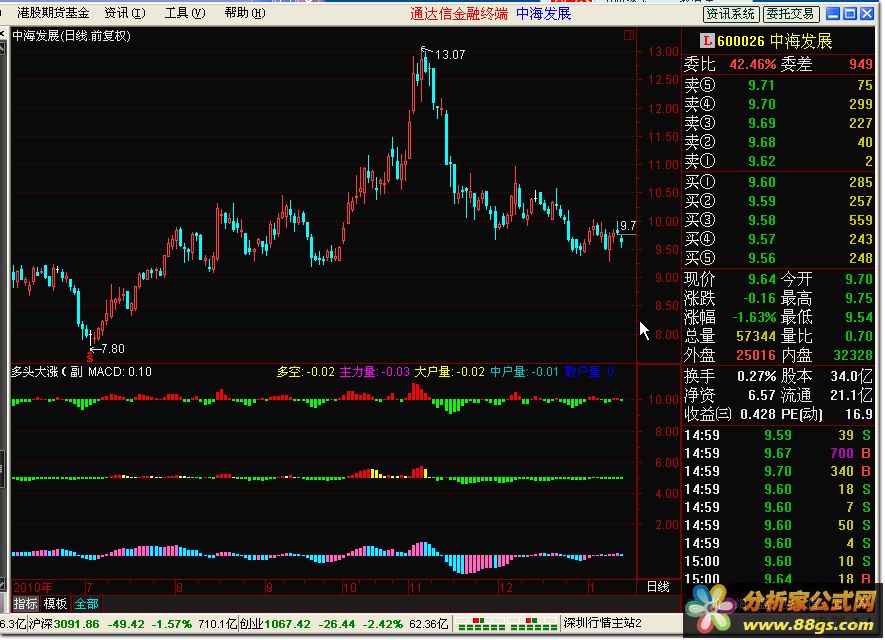Click the 卖④ 9.70 ask row
This screenshot has width=885, height=640.
coord(778,104)
